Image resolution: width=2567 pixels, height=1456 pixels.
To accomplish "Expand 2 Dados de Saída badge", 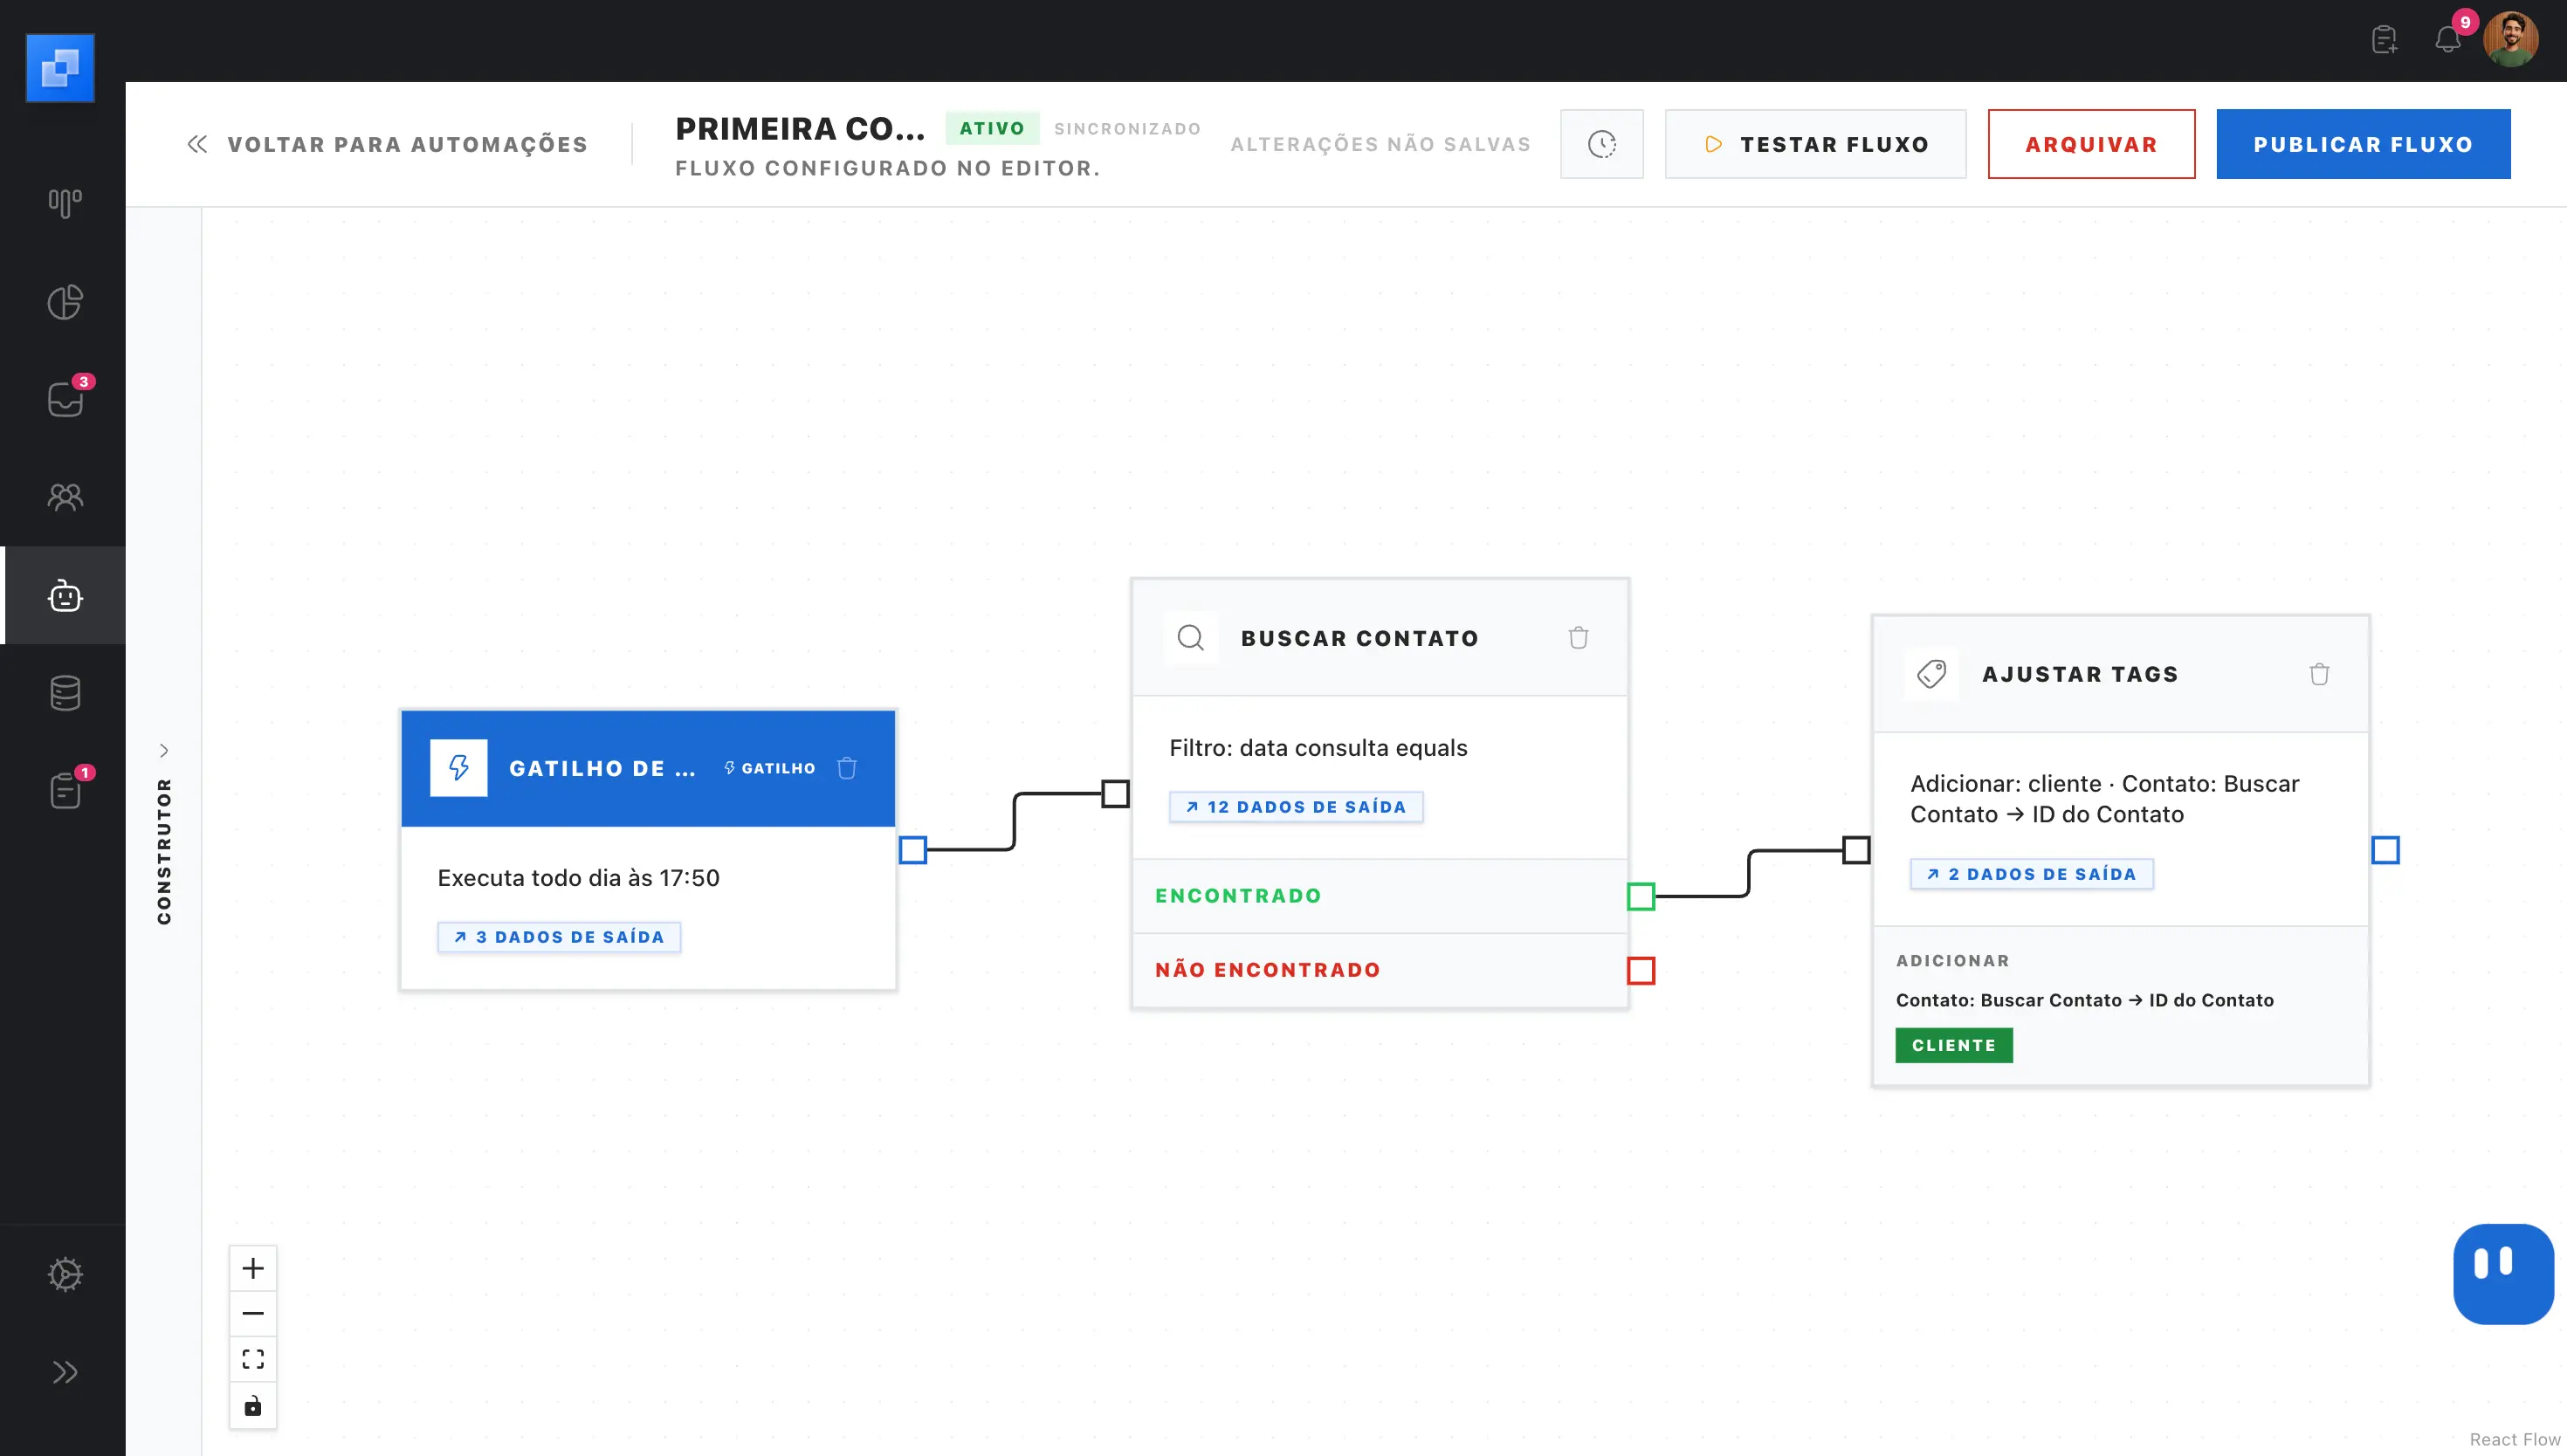I will point(2032,874).
